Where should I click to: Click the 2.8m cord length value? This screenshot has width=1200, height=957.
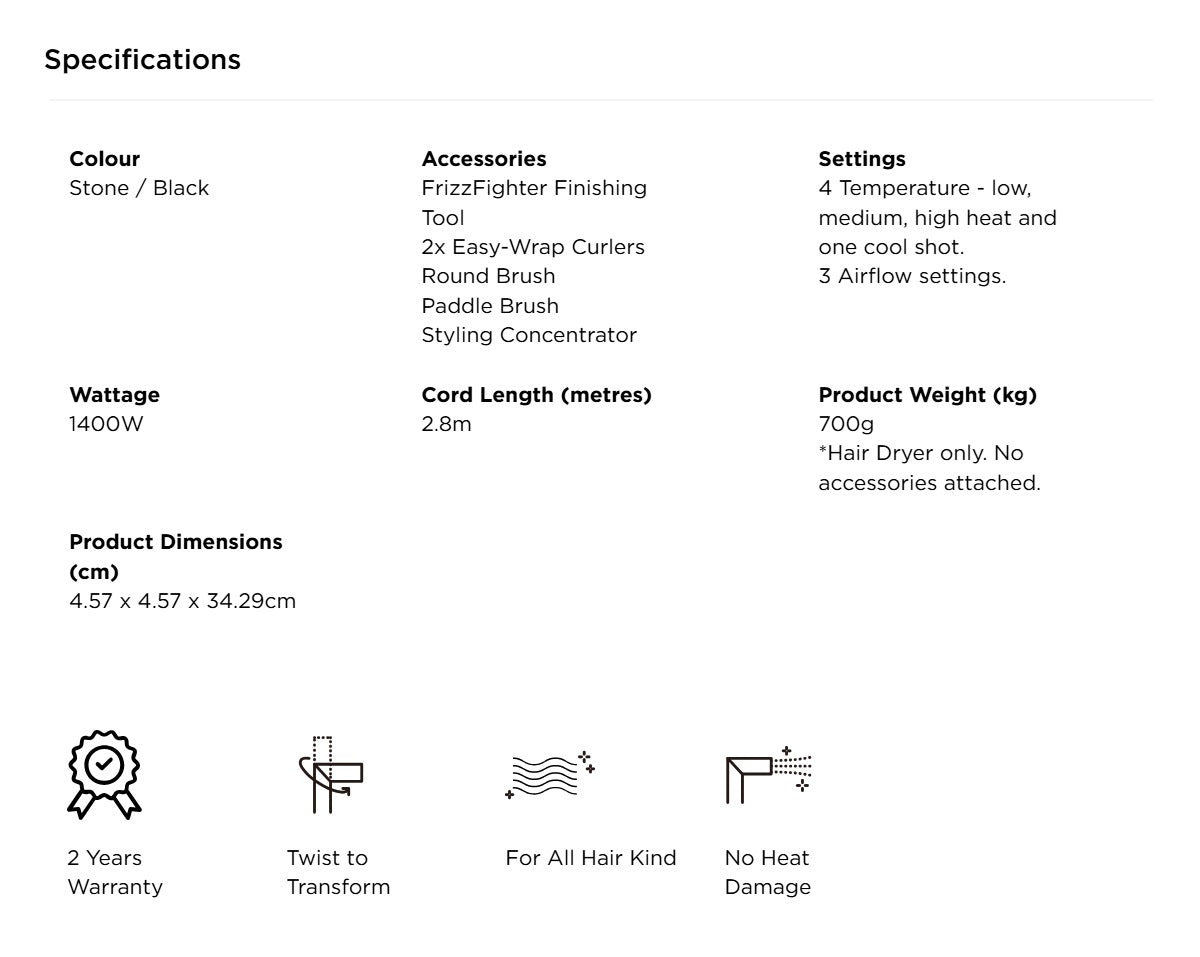(446, 424)
